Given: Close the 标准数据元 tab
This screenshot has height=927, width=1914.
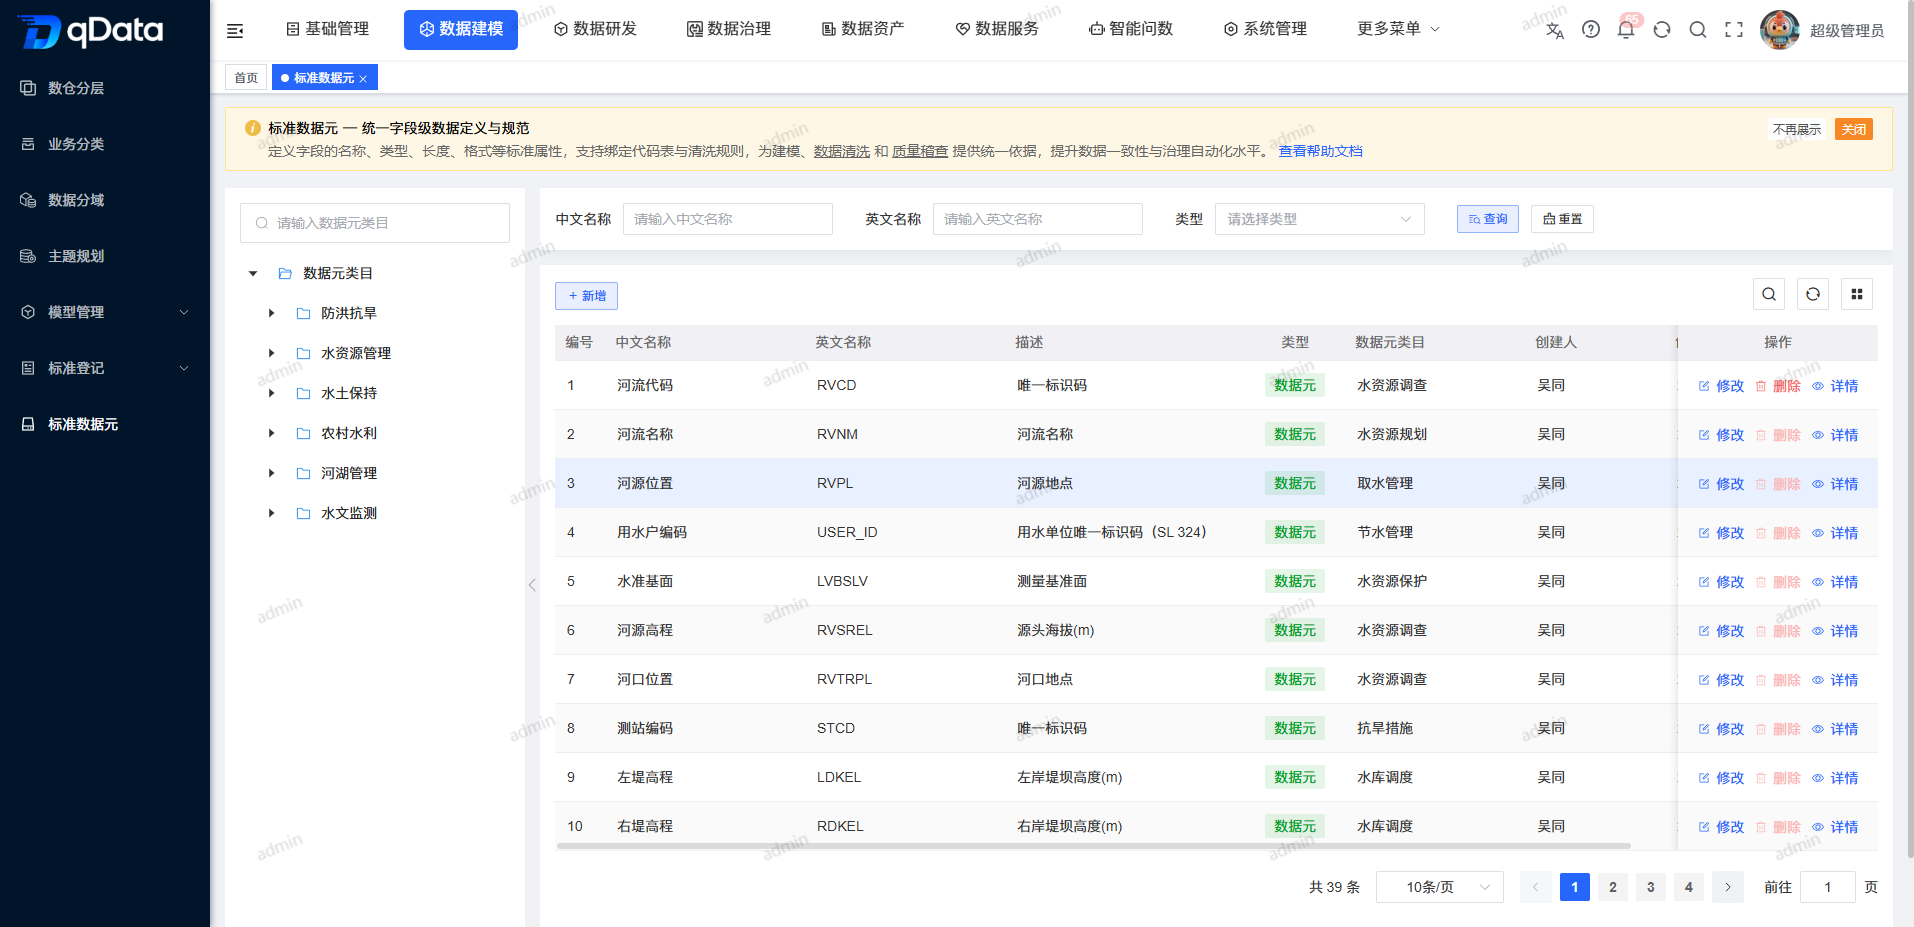Looking at the screenshot, I should 363,79.
